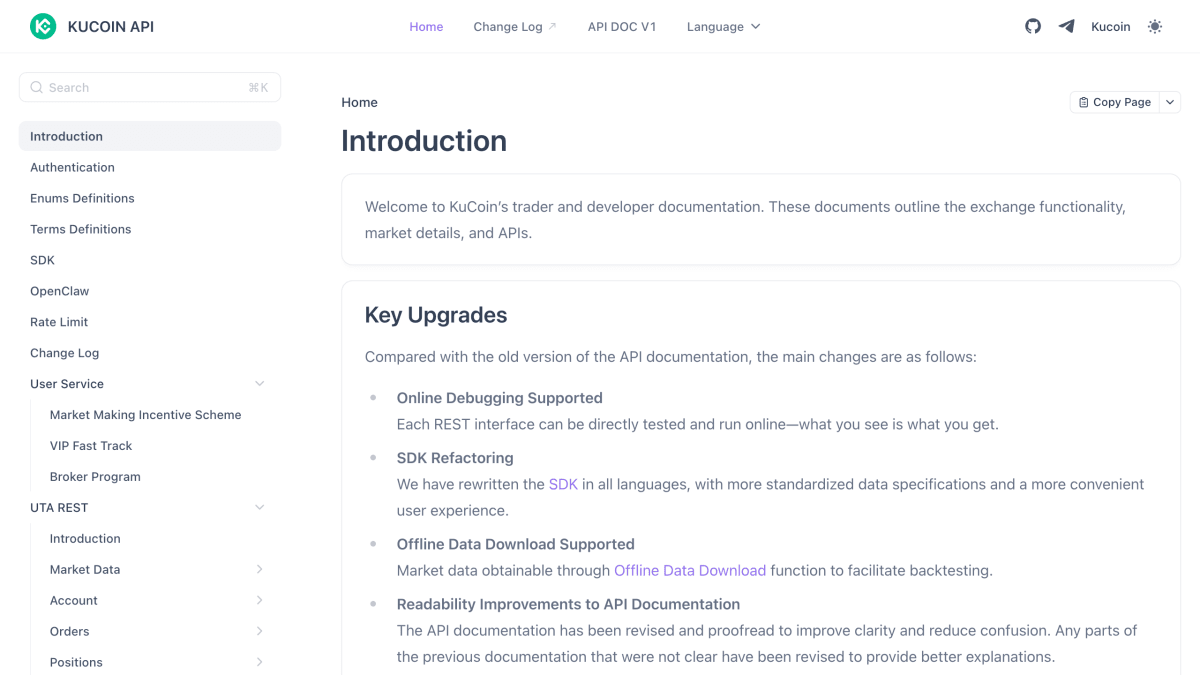
Task: Collapse the User Service section chevron
Action: (x=260, y=384)
